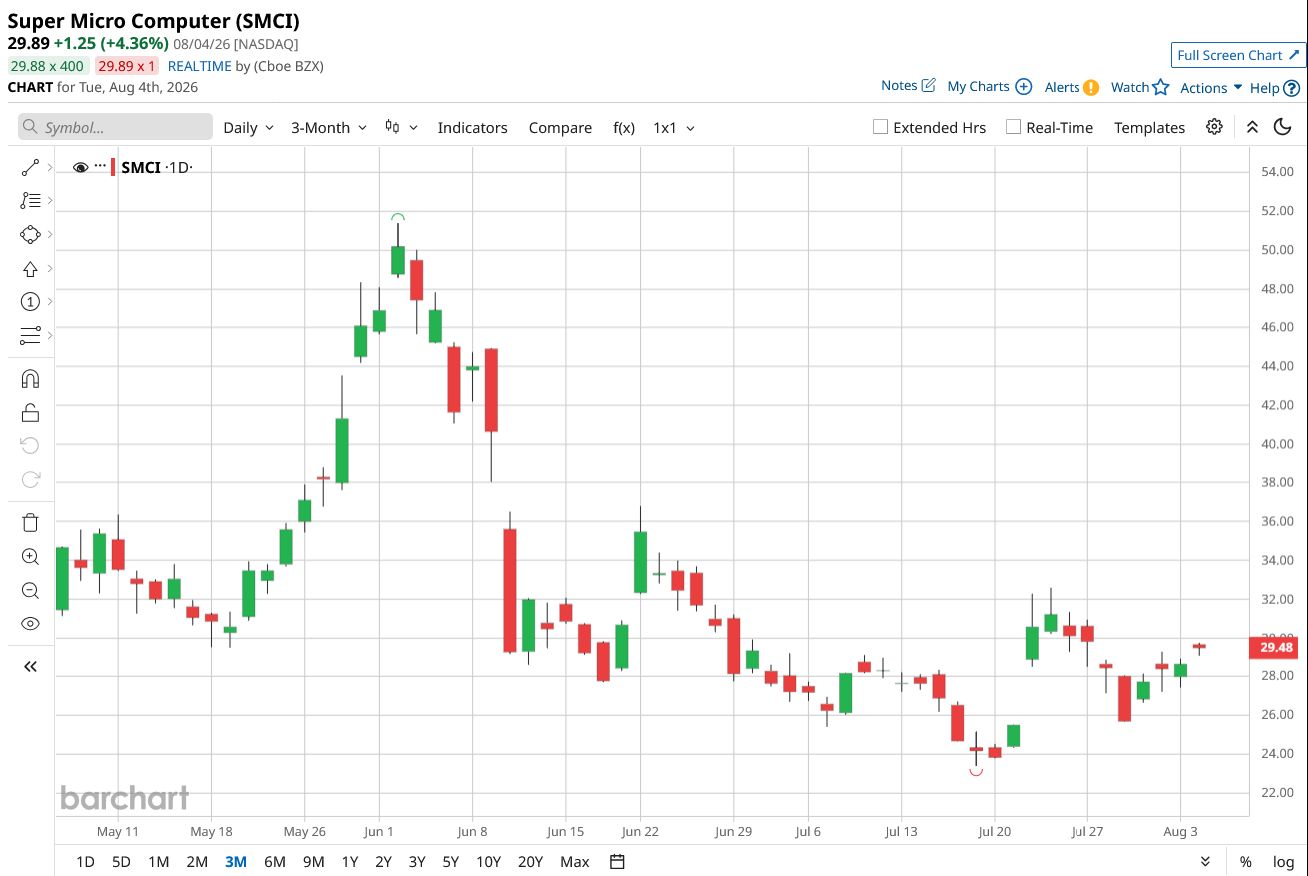Expand the small arrow beside the shapes tool
This screenshot has height=876, width=1308.
49,234
